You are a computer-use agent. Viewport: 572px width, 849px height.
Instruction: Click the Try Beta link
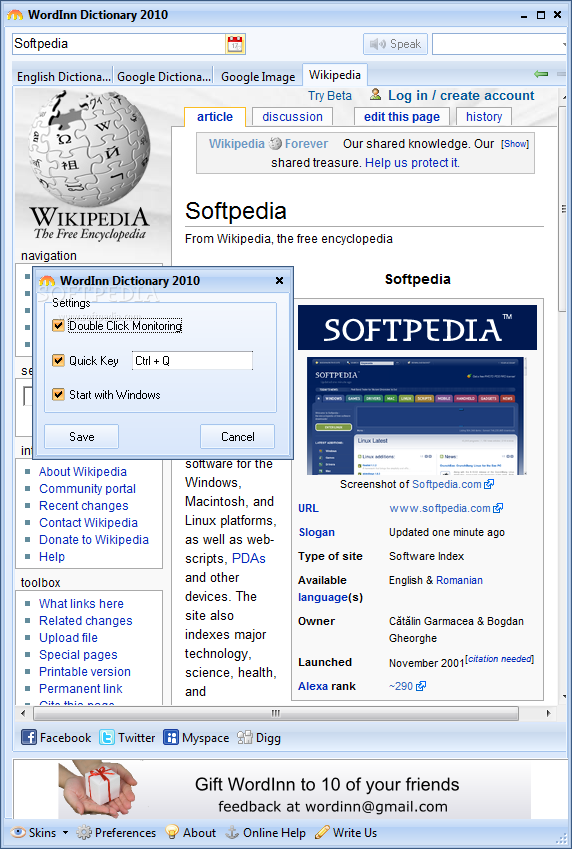330,96
